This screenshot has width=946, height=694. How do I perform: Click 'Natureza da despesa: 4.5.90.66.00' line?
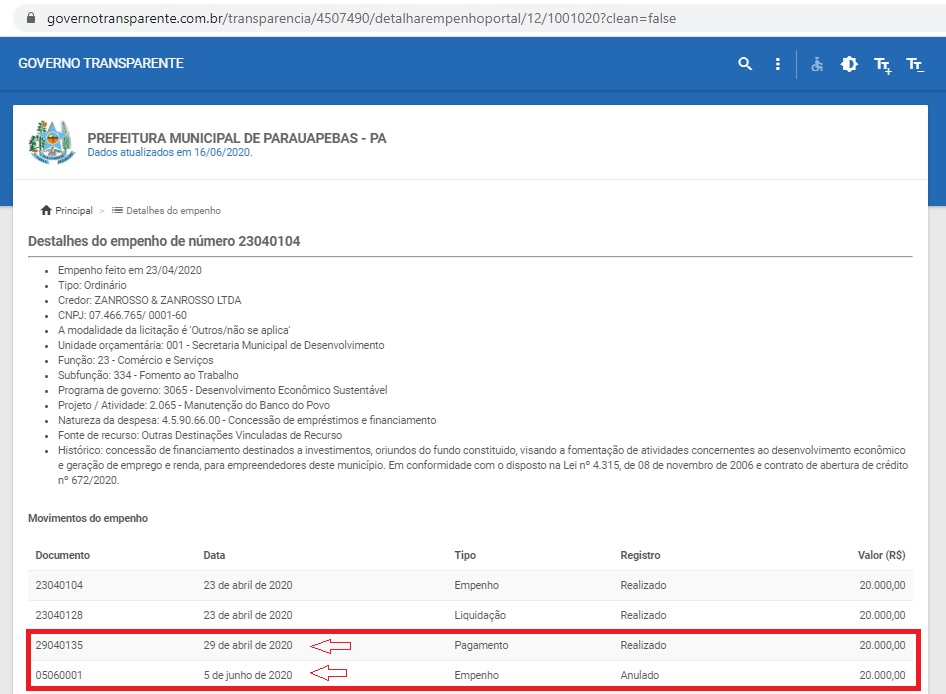pyautogui.click(x=247, y=421)
